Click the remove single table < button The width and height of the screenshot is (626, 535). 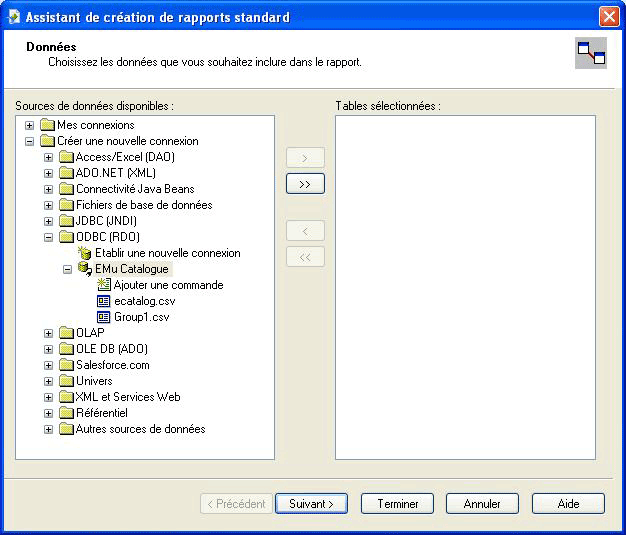(x=305, y=231)
